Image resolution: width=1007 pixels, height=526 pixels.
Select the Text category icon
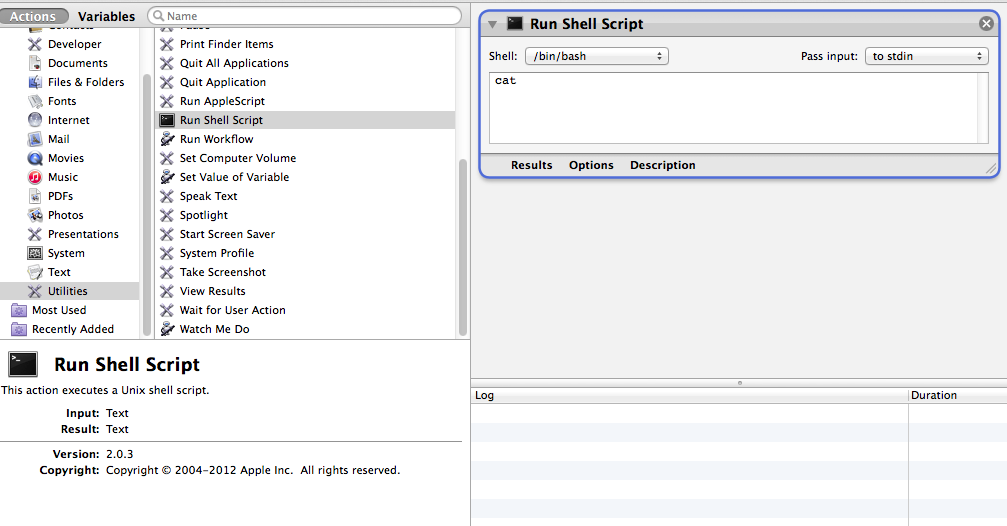pyautogui.click(x=35, y=272)
